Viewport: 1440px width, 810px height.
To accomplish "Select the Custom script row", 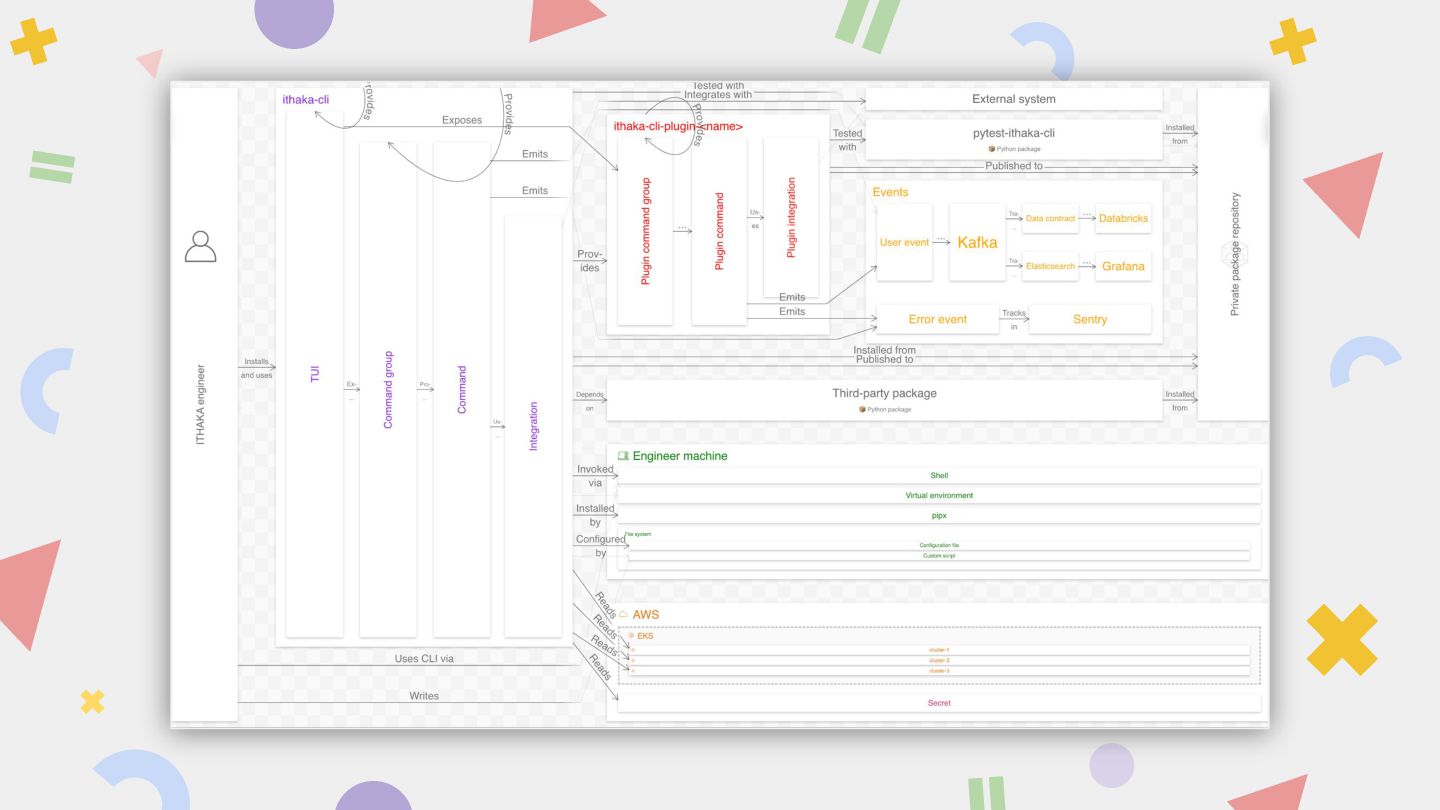I will (939, 555).
